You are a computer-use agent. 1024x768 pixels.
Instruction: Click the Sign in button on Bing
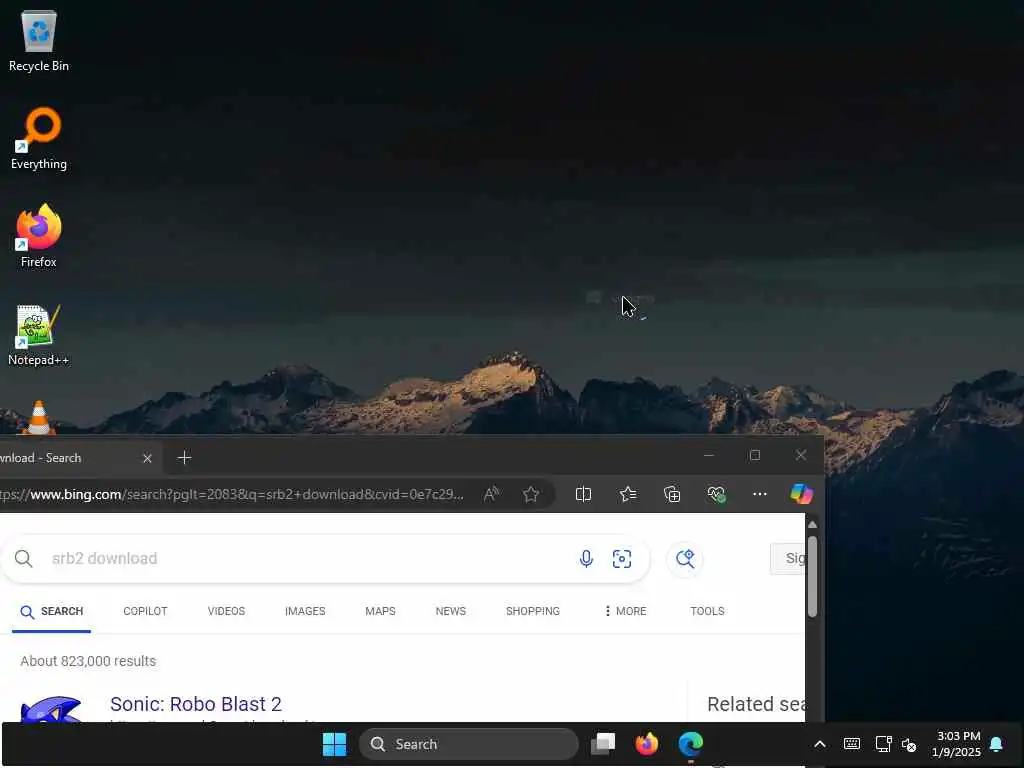788,558
